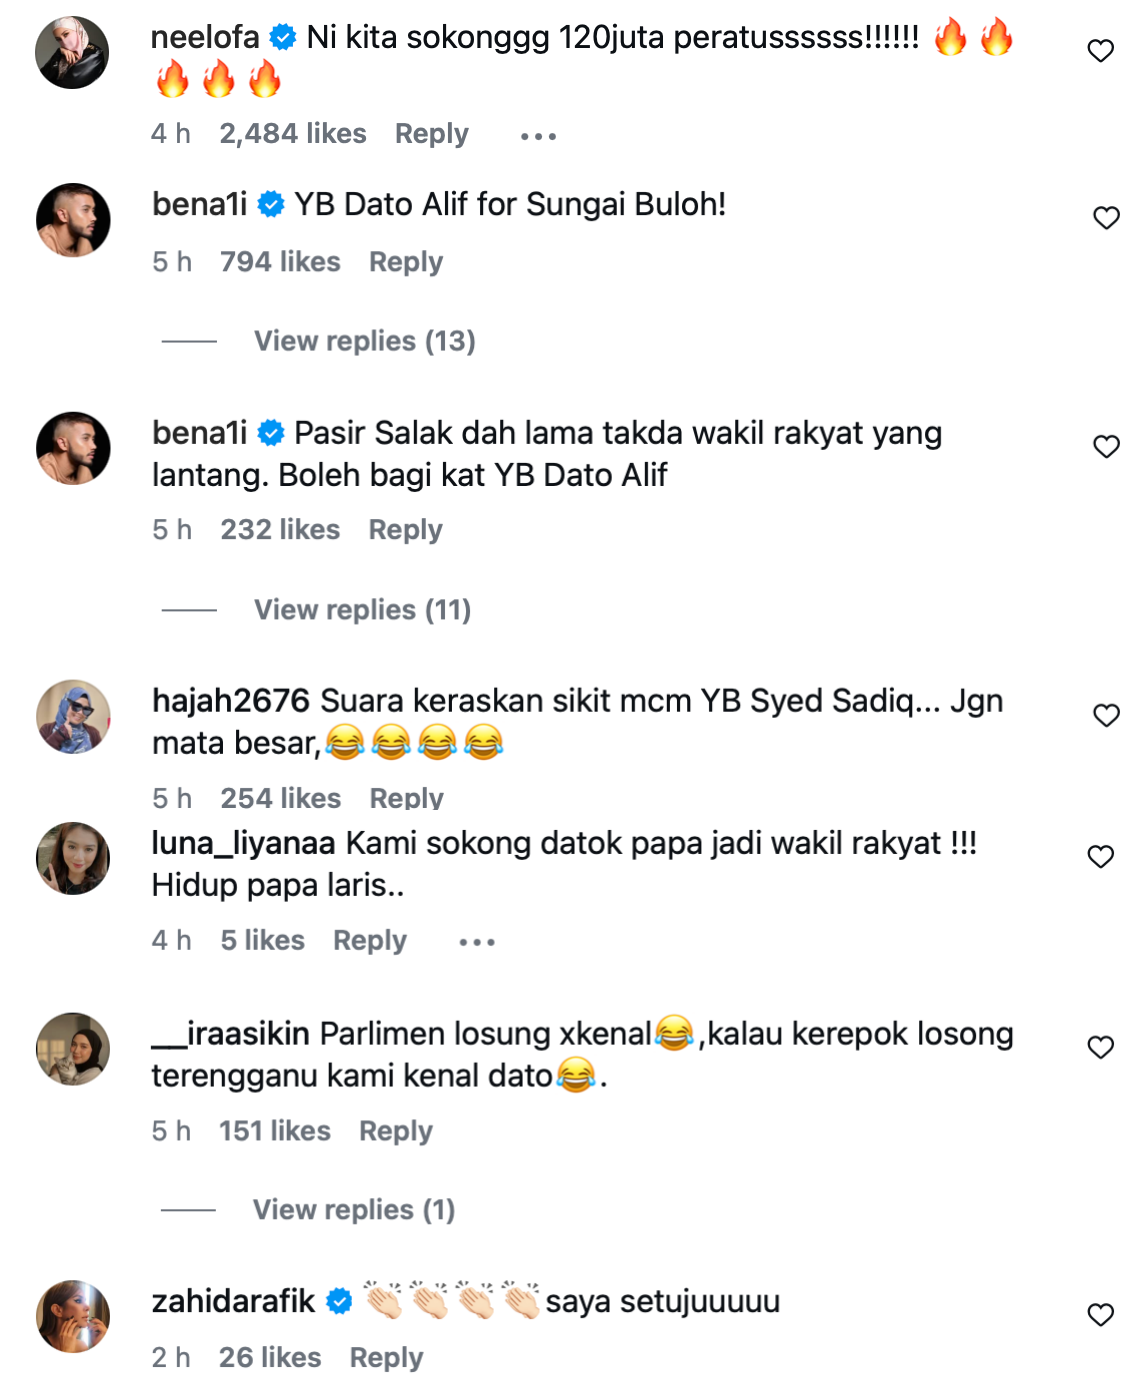The width and height of the screenshot is (1142, 1400).
Task: Open three-dot menu on luna_liyanaa's comment
Action: pyautogui.click(x=477, y=942)
